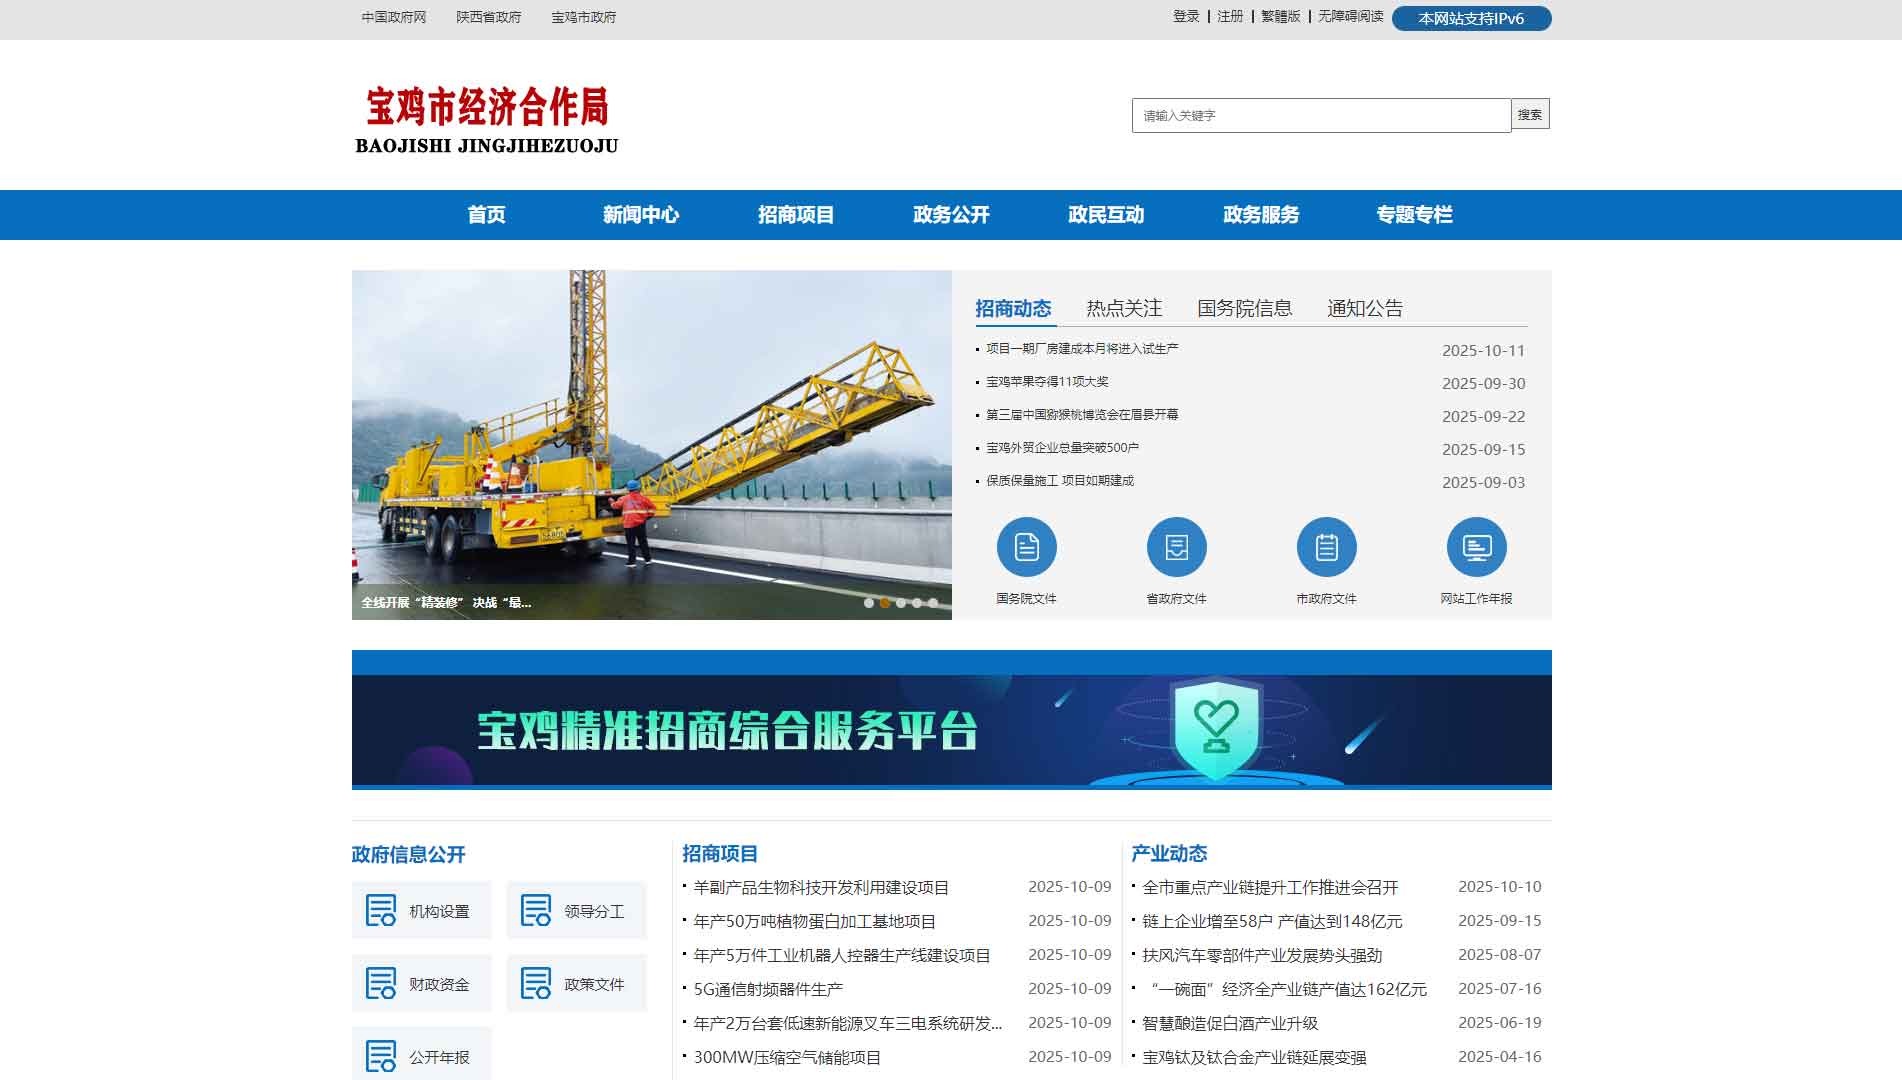Viewport: 1902px width, 1080px height.
Task: Switch to 热点关注 tab
Action: click(1124, 309)
